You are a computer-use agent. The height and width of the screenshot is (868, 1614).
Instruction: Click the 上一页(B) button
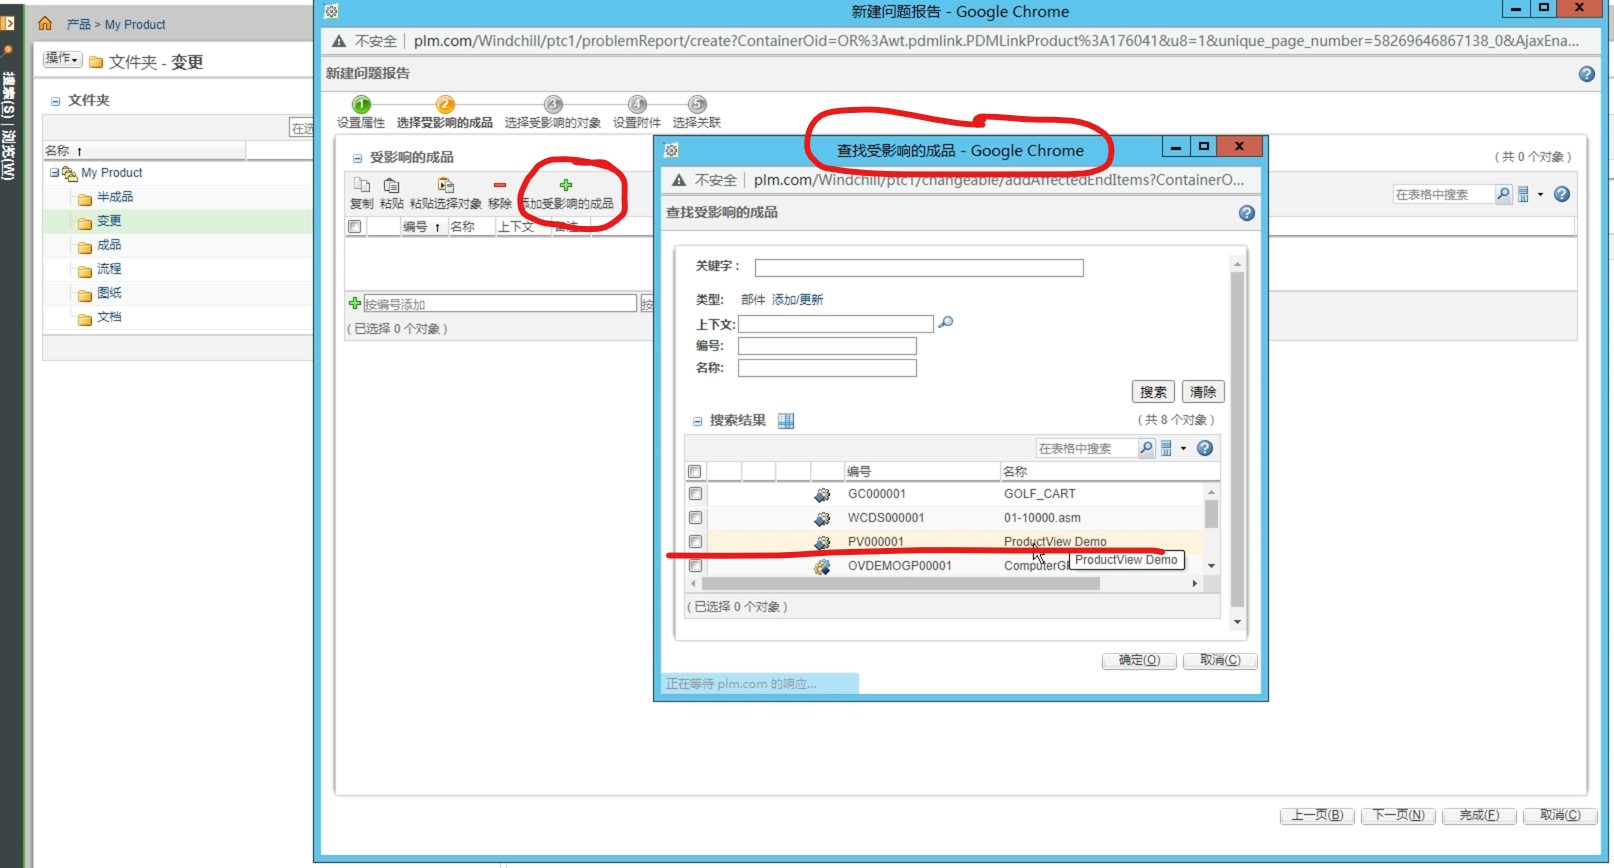click(1317, 815)
